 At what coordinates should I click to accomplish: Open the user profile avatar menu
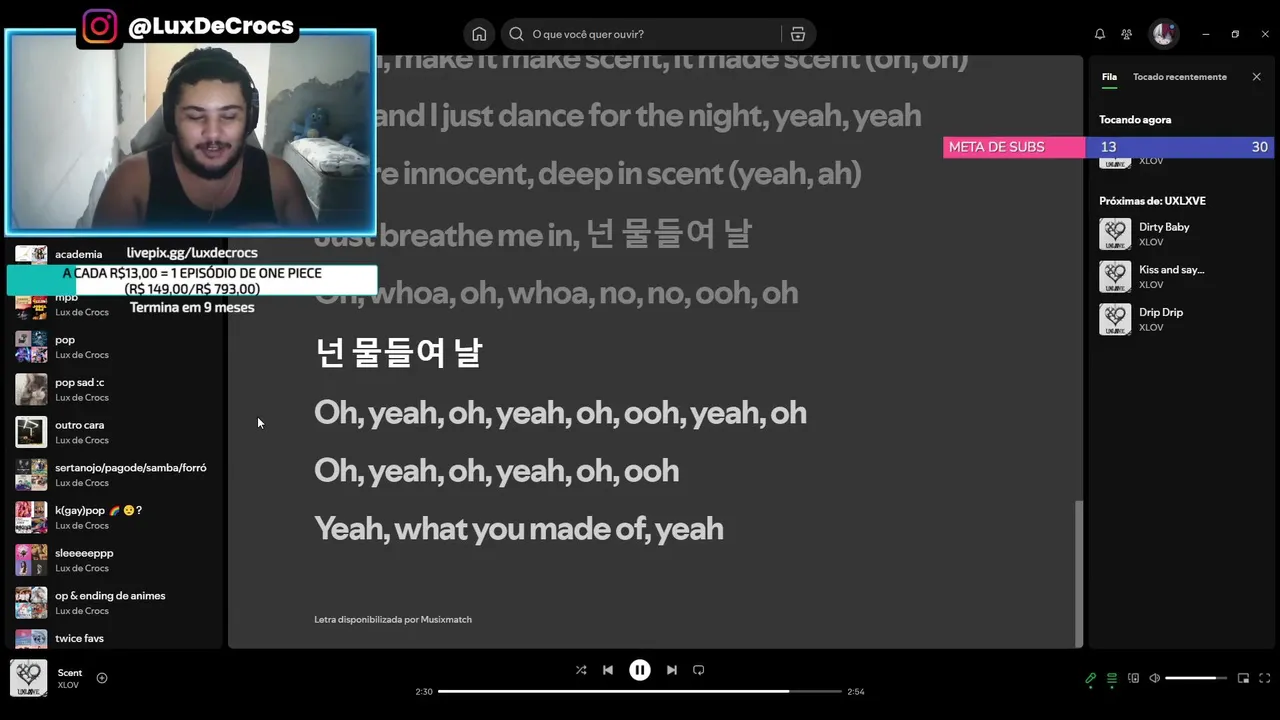point(1163,34)
